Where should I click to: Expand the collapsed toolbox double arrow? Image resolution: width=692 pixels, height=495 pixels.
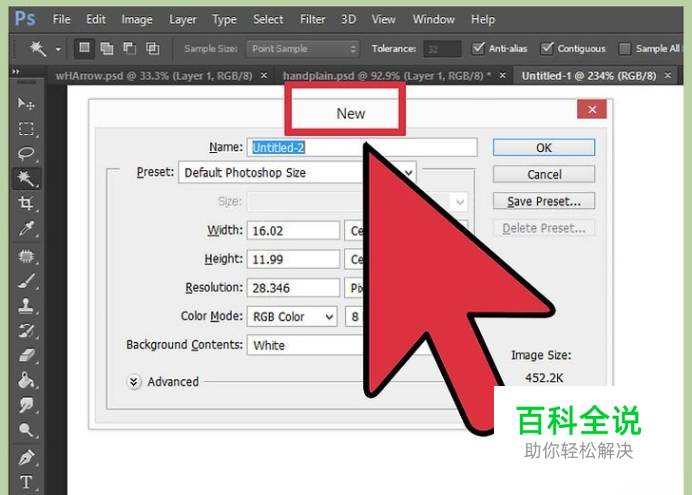coord(16,71)
